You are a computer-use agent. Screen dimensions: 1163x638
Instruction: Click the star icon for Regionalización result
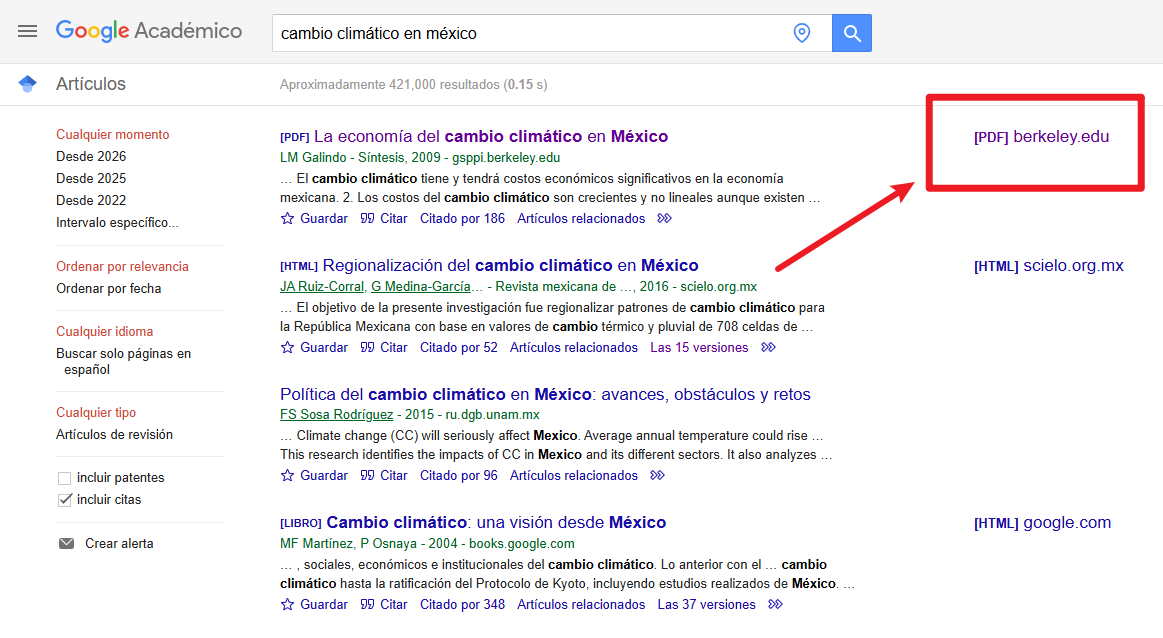287,347
